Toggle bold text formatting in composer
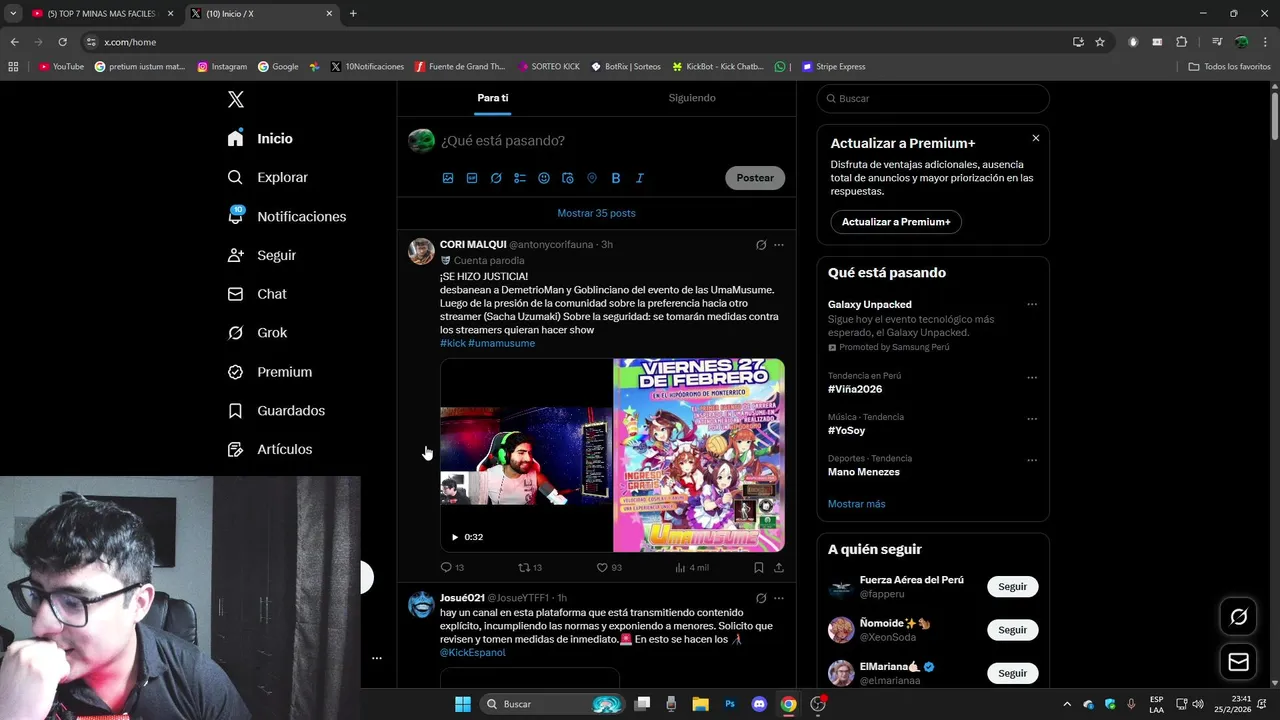Image resolution: width=1280 pixels, height=720 pixels. tap(616, 178)
